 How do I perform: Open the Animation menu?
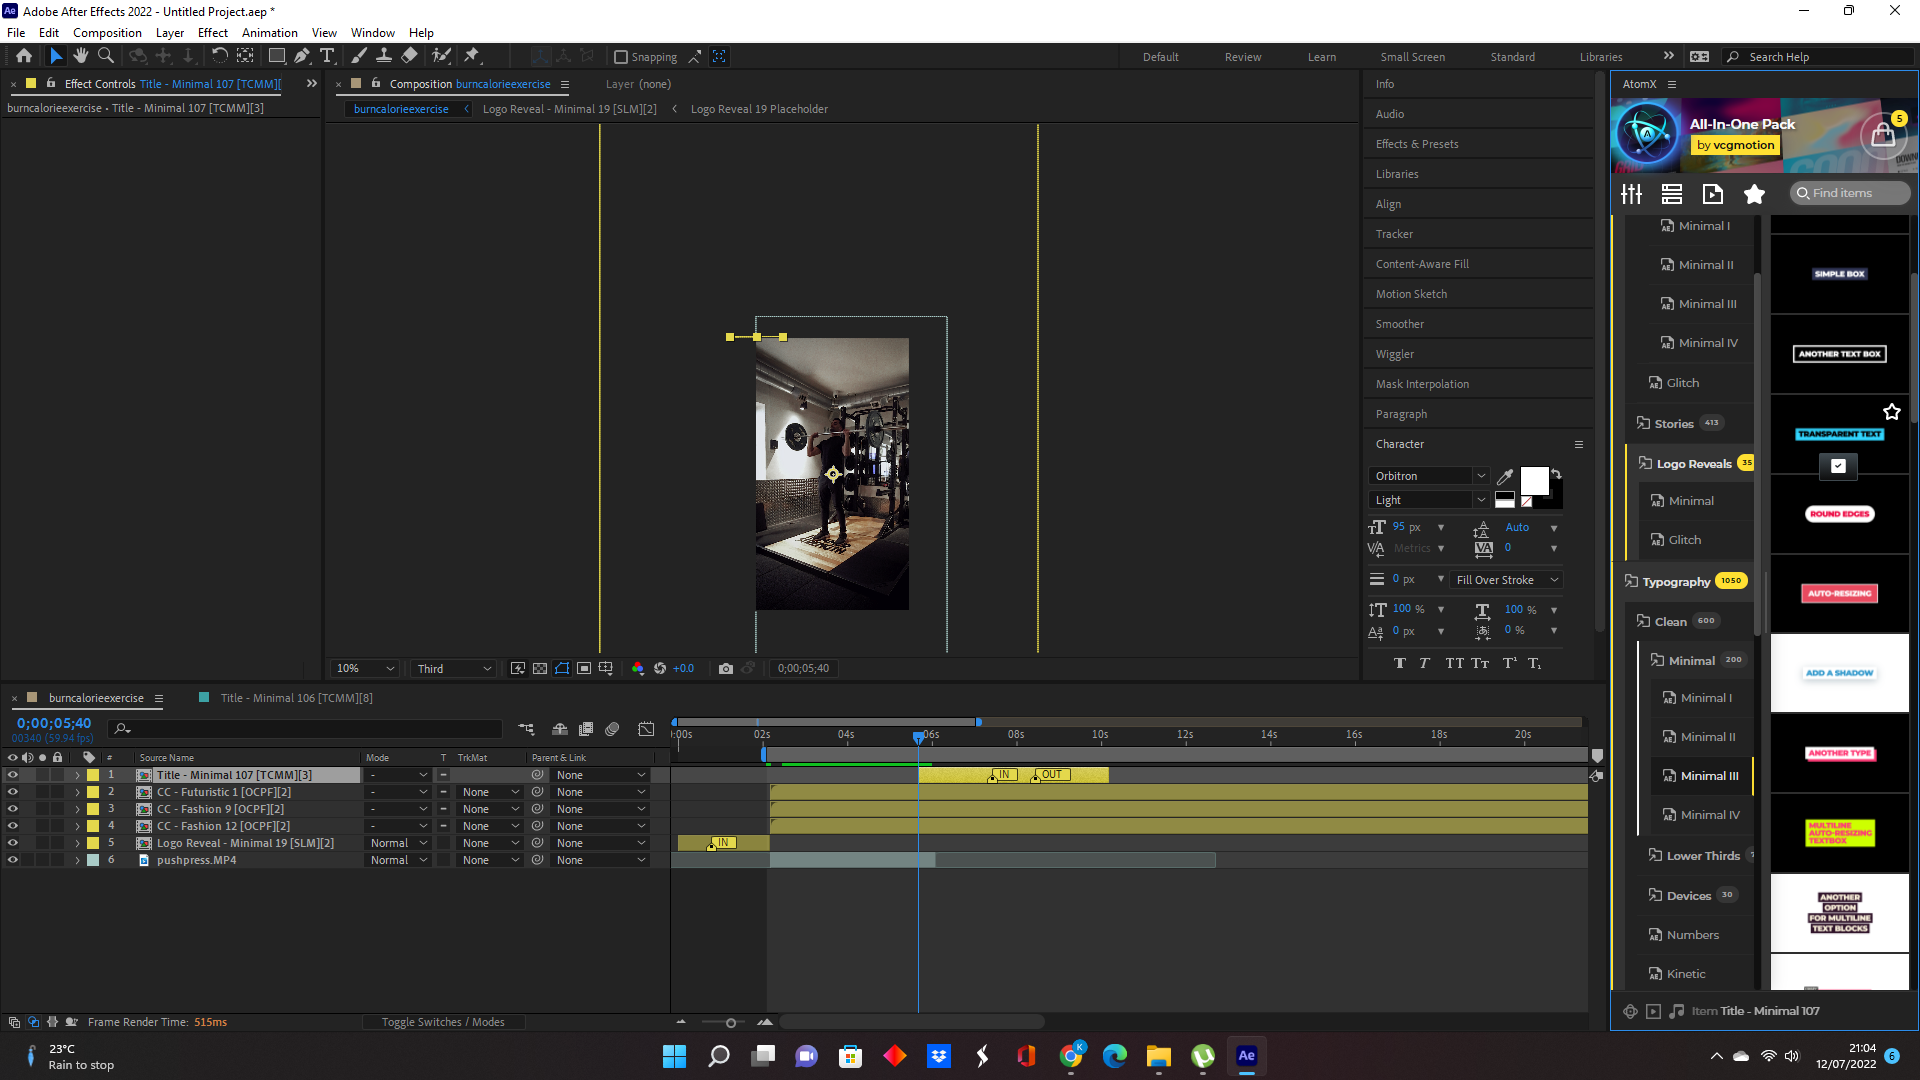pyautogui.click(x=269, y=32)
